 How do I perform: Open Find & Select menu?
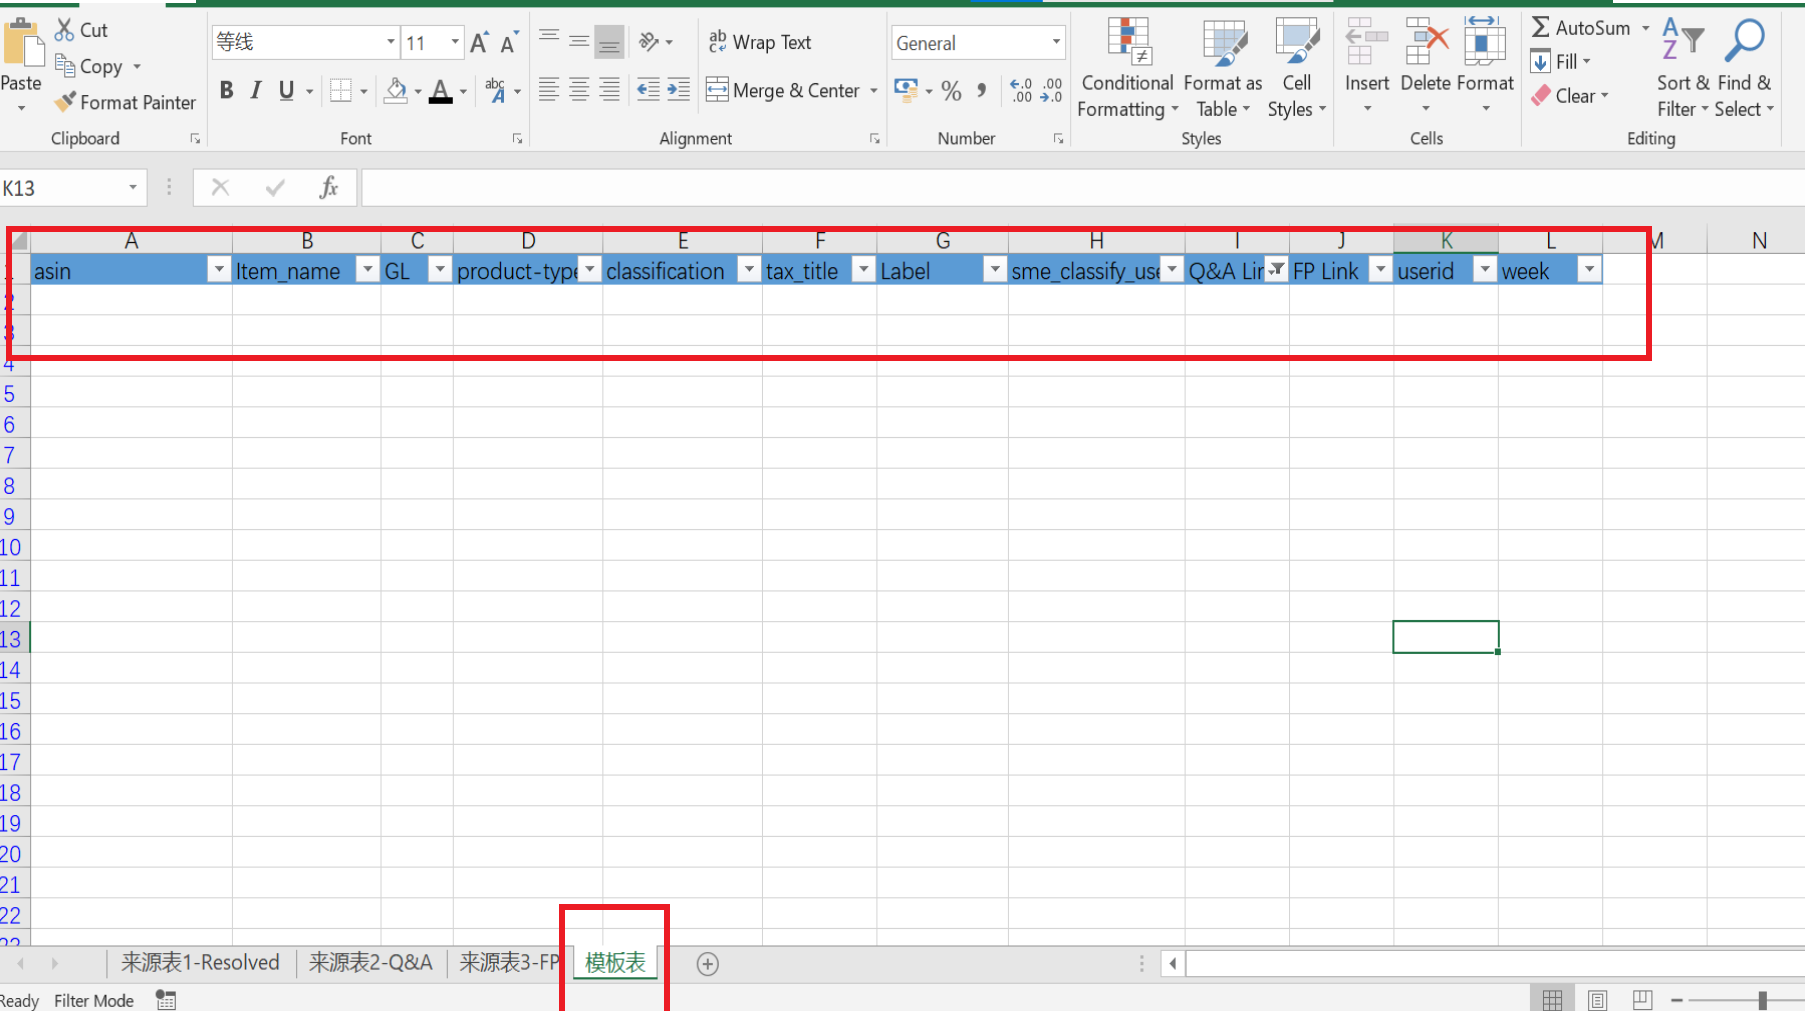click(x=1744, y=68)
